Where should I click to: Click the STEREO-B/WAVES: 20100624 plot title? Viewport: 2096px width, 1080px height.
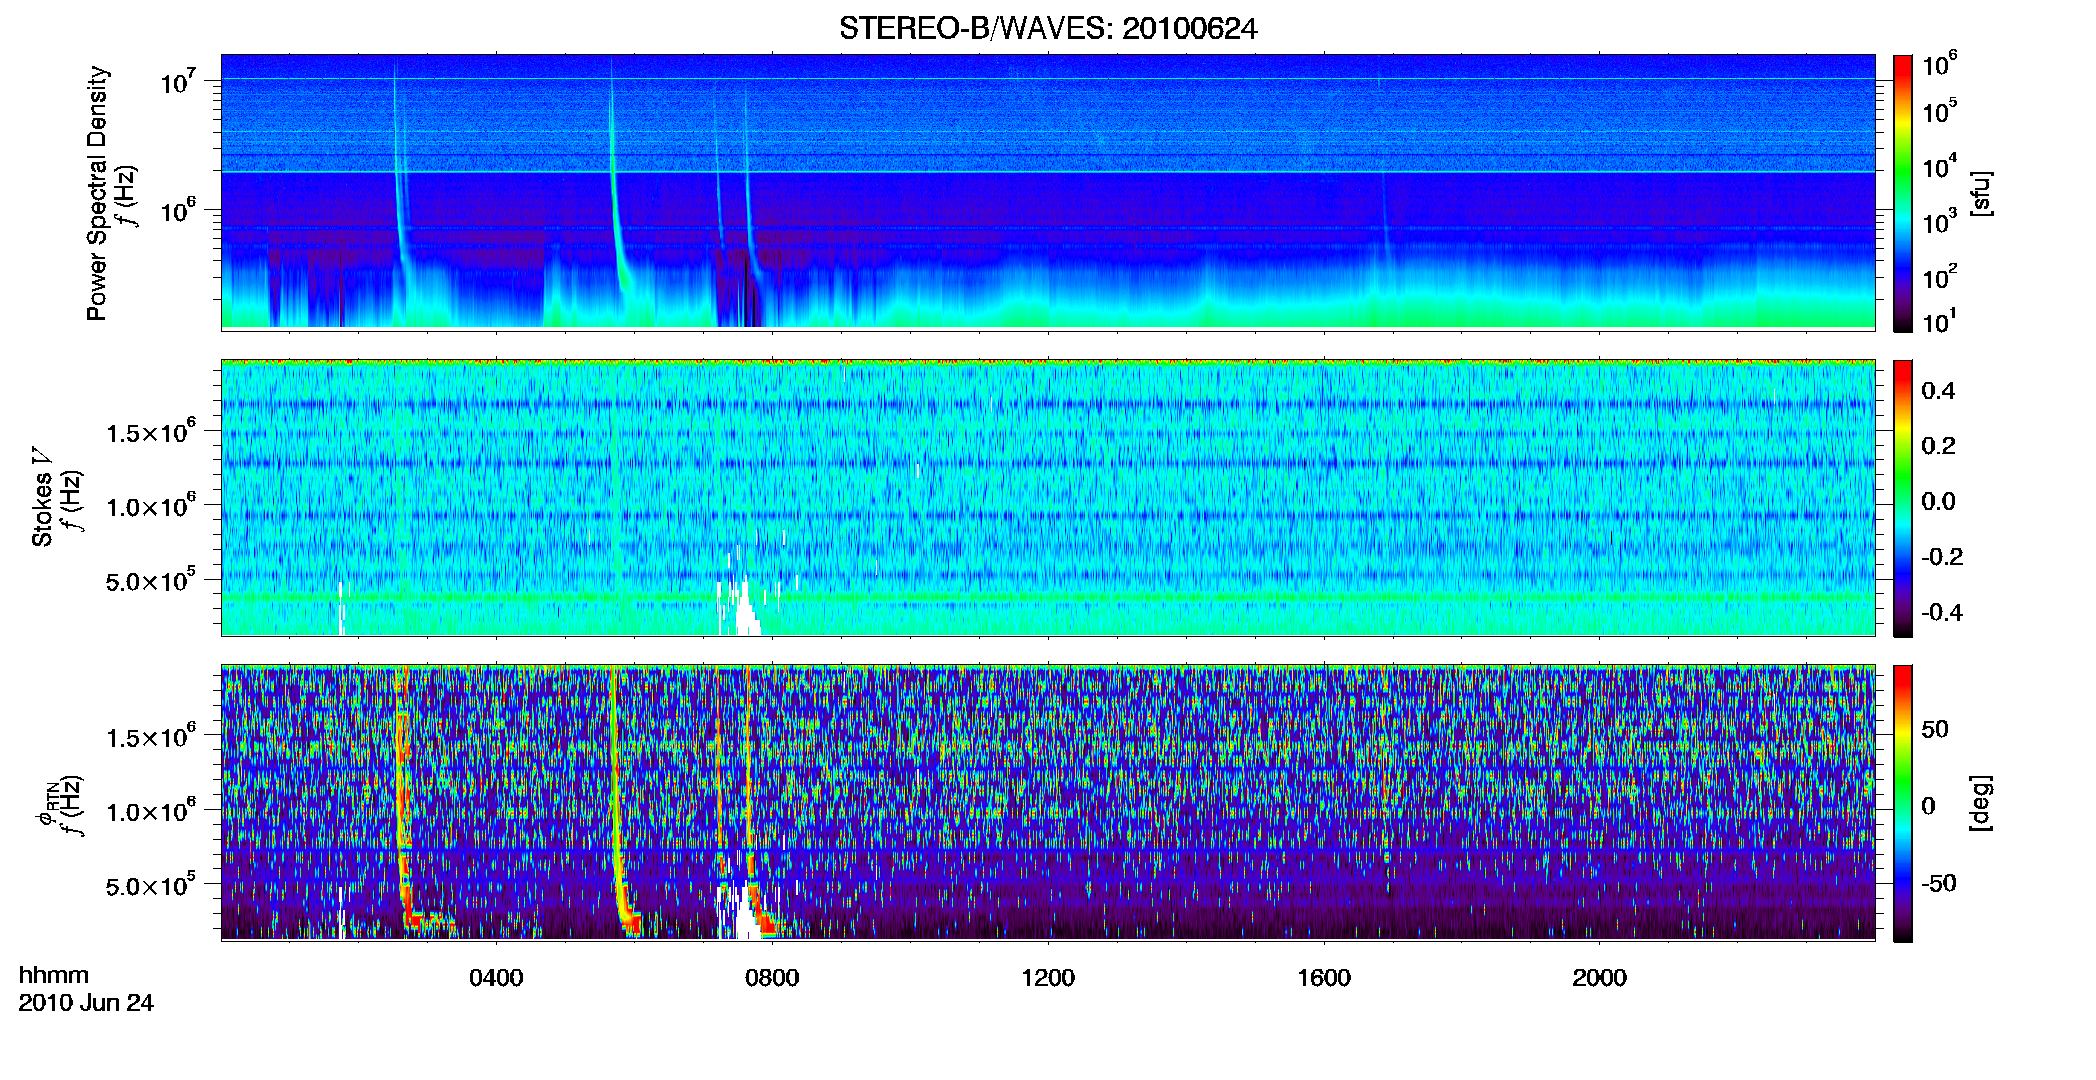(1048, 29)
